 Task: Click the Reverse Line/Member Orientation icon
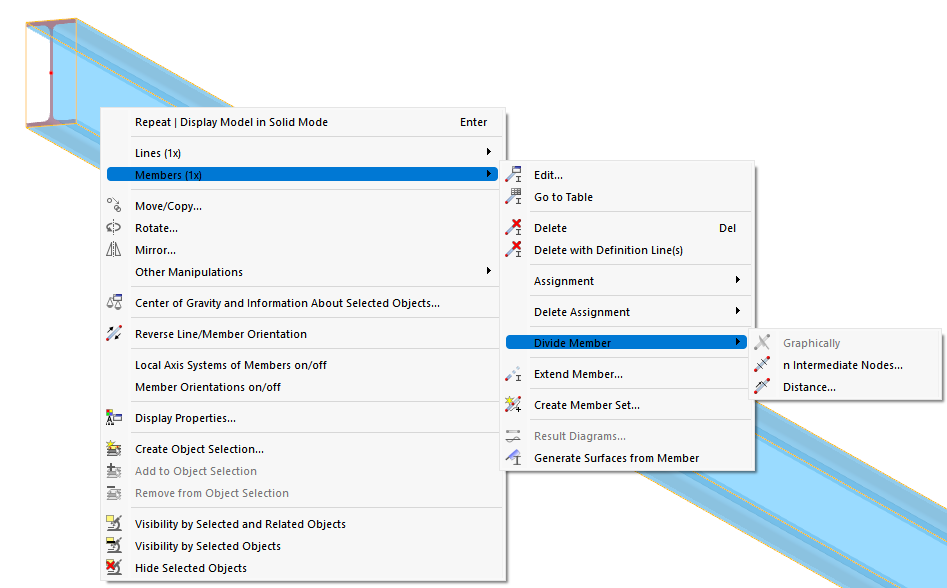tap(114, 333)
